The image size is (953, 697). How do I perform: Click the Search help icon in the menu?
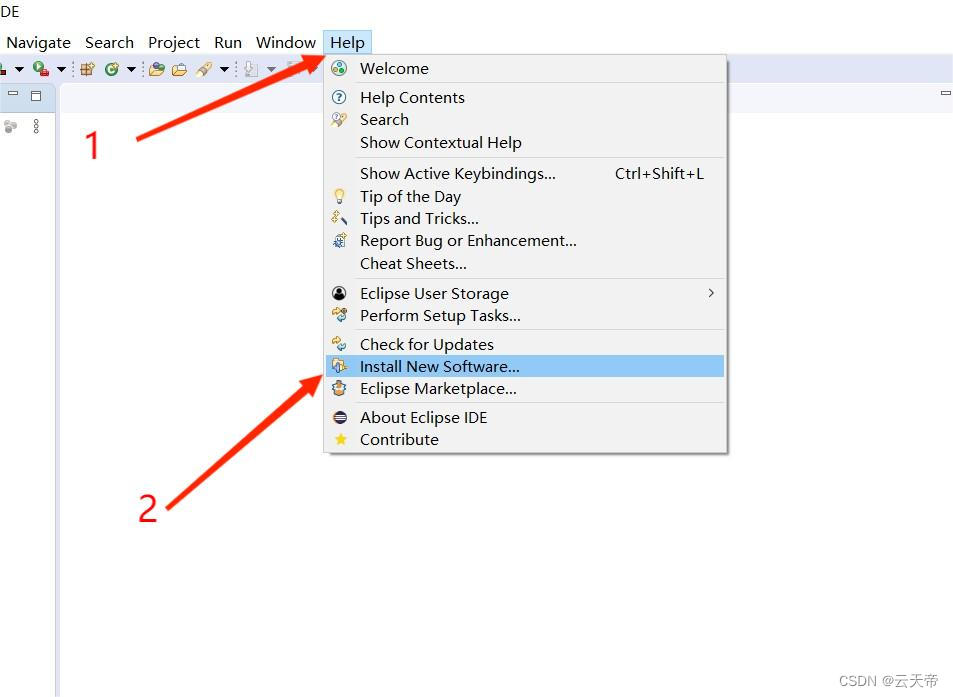[x=339, y=119]
